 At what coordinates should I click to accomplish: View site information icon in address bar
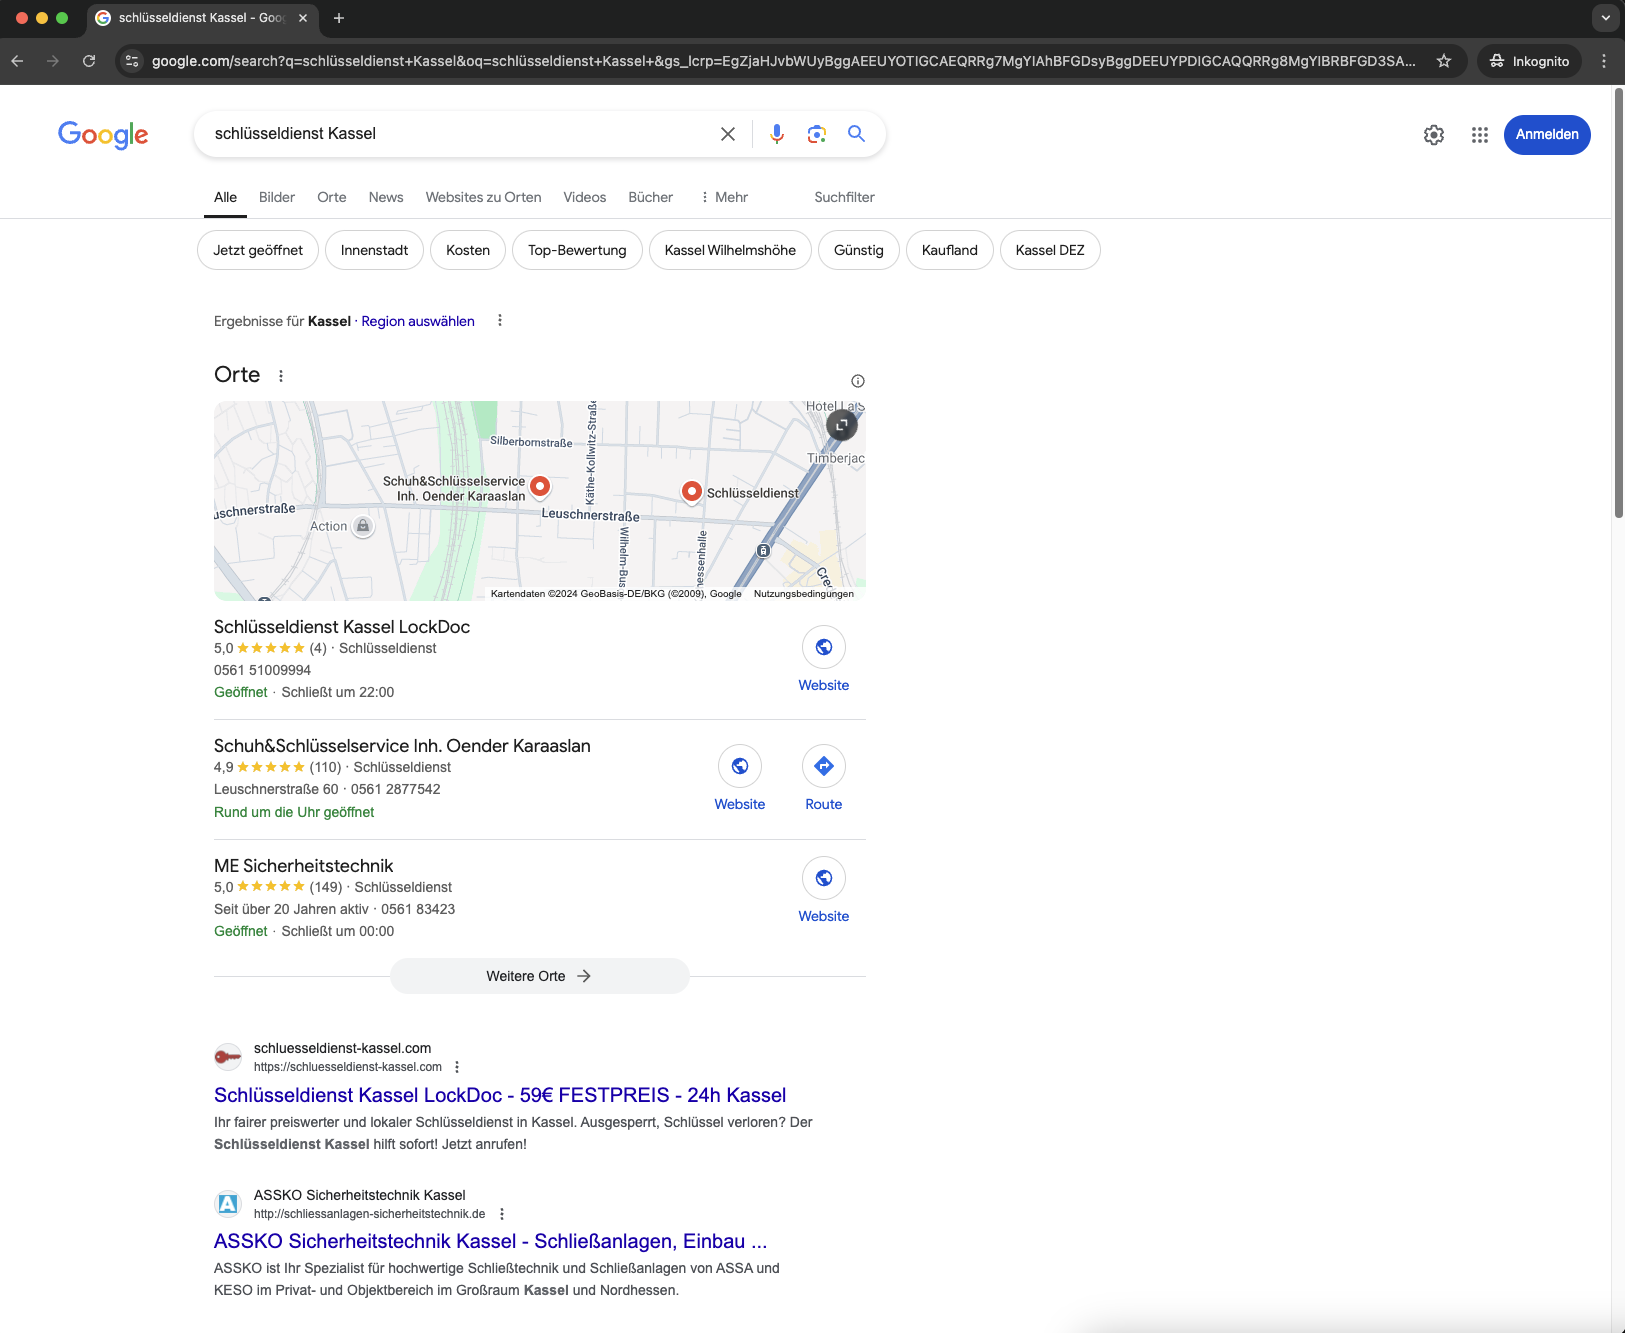tap(132, 61)
